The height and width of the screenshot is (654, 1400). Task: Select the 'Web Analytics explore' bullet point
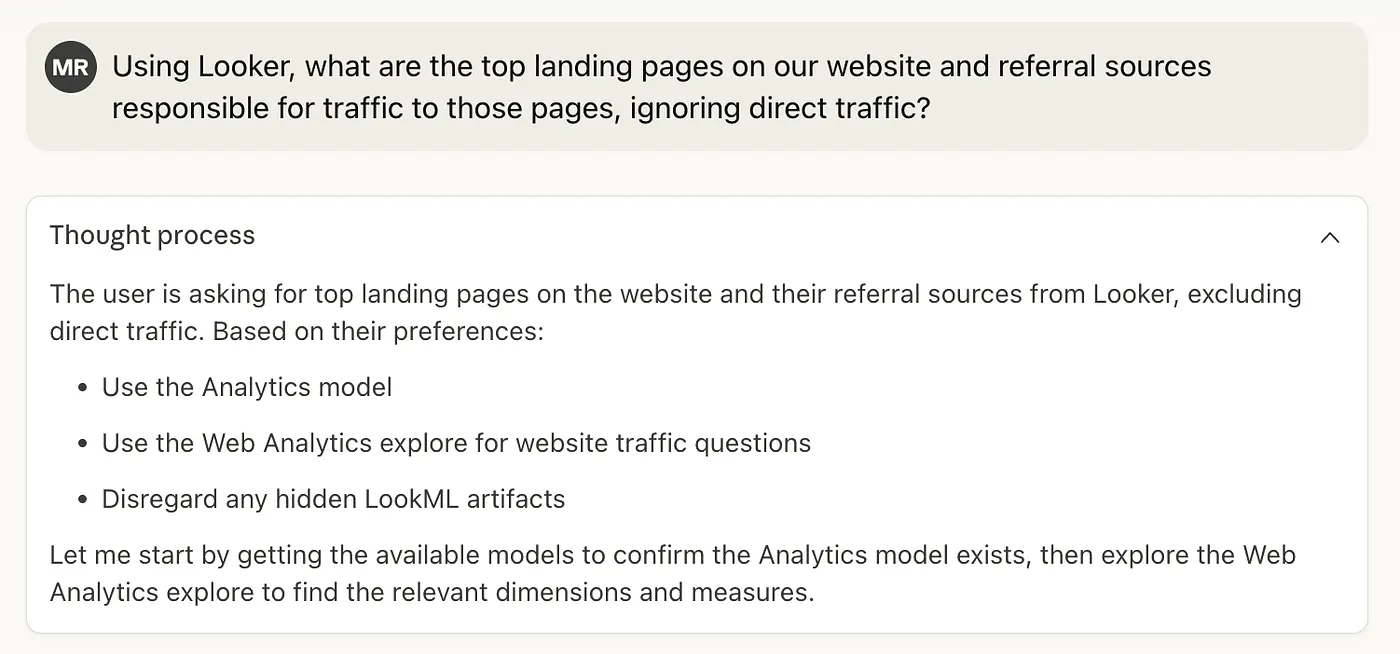tap(455, 443)
